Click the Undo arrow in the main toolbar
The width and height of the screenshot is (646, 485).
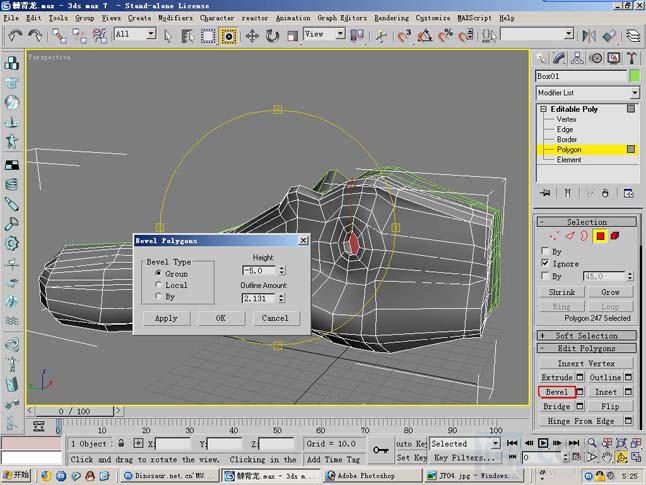click(15, 36)
